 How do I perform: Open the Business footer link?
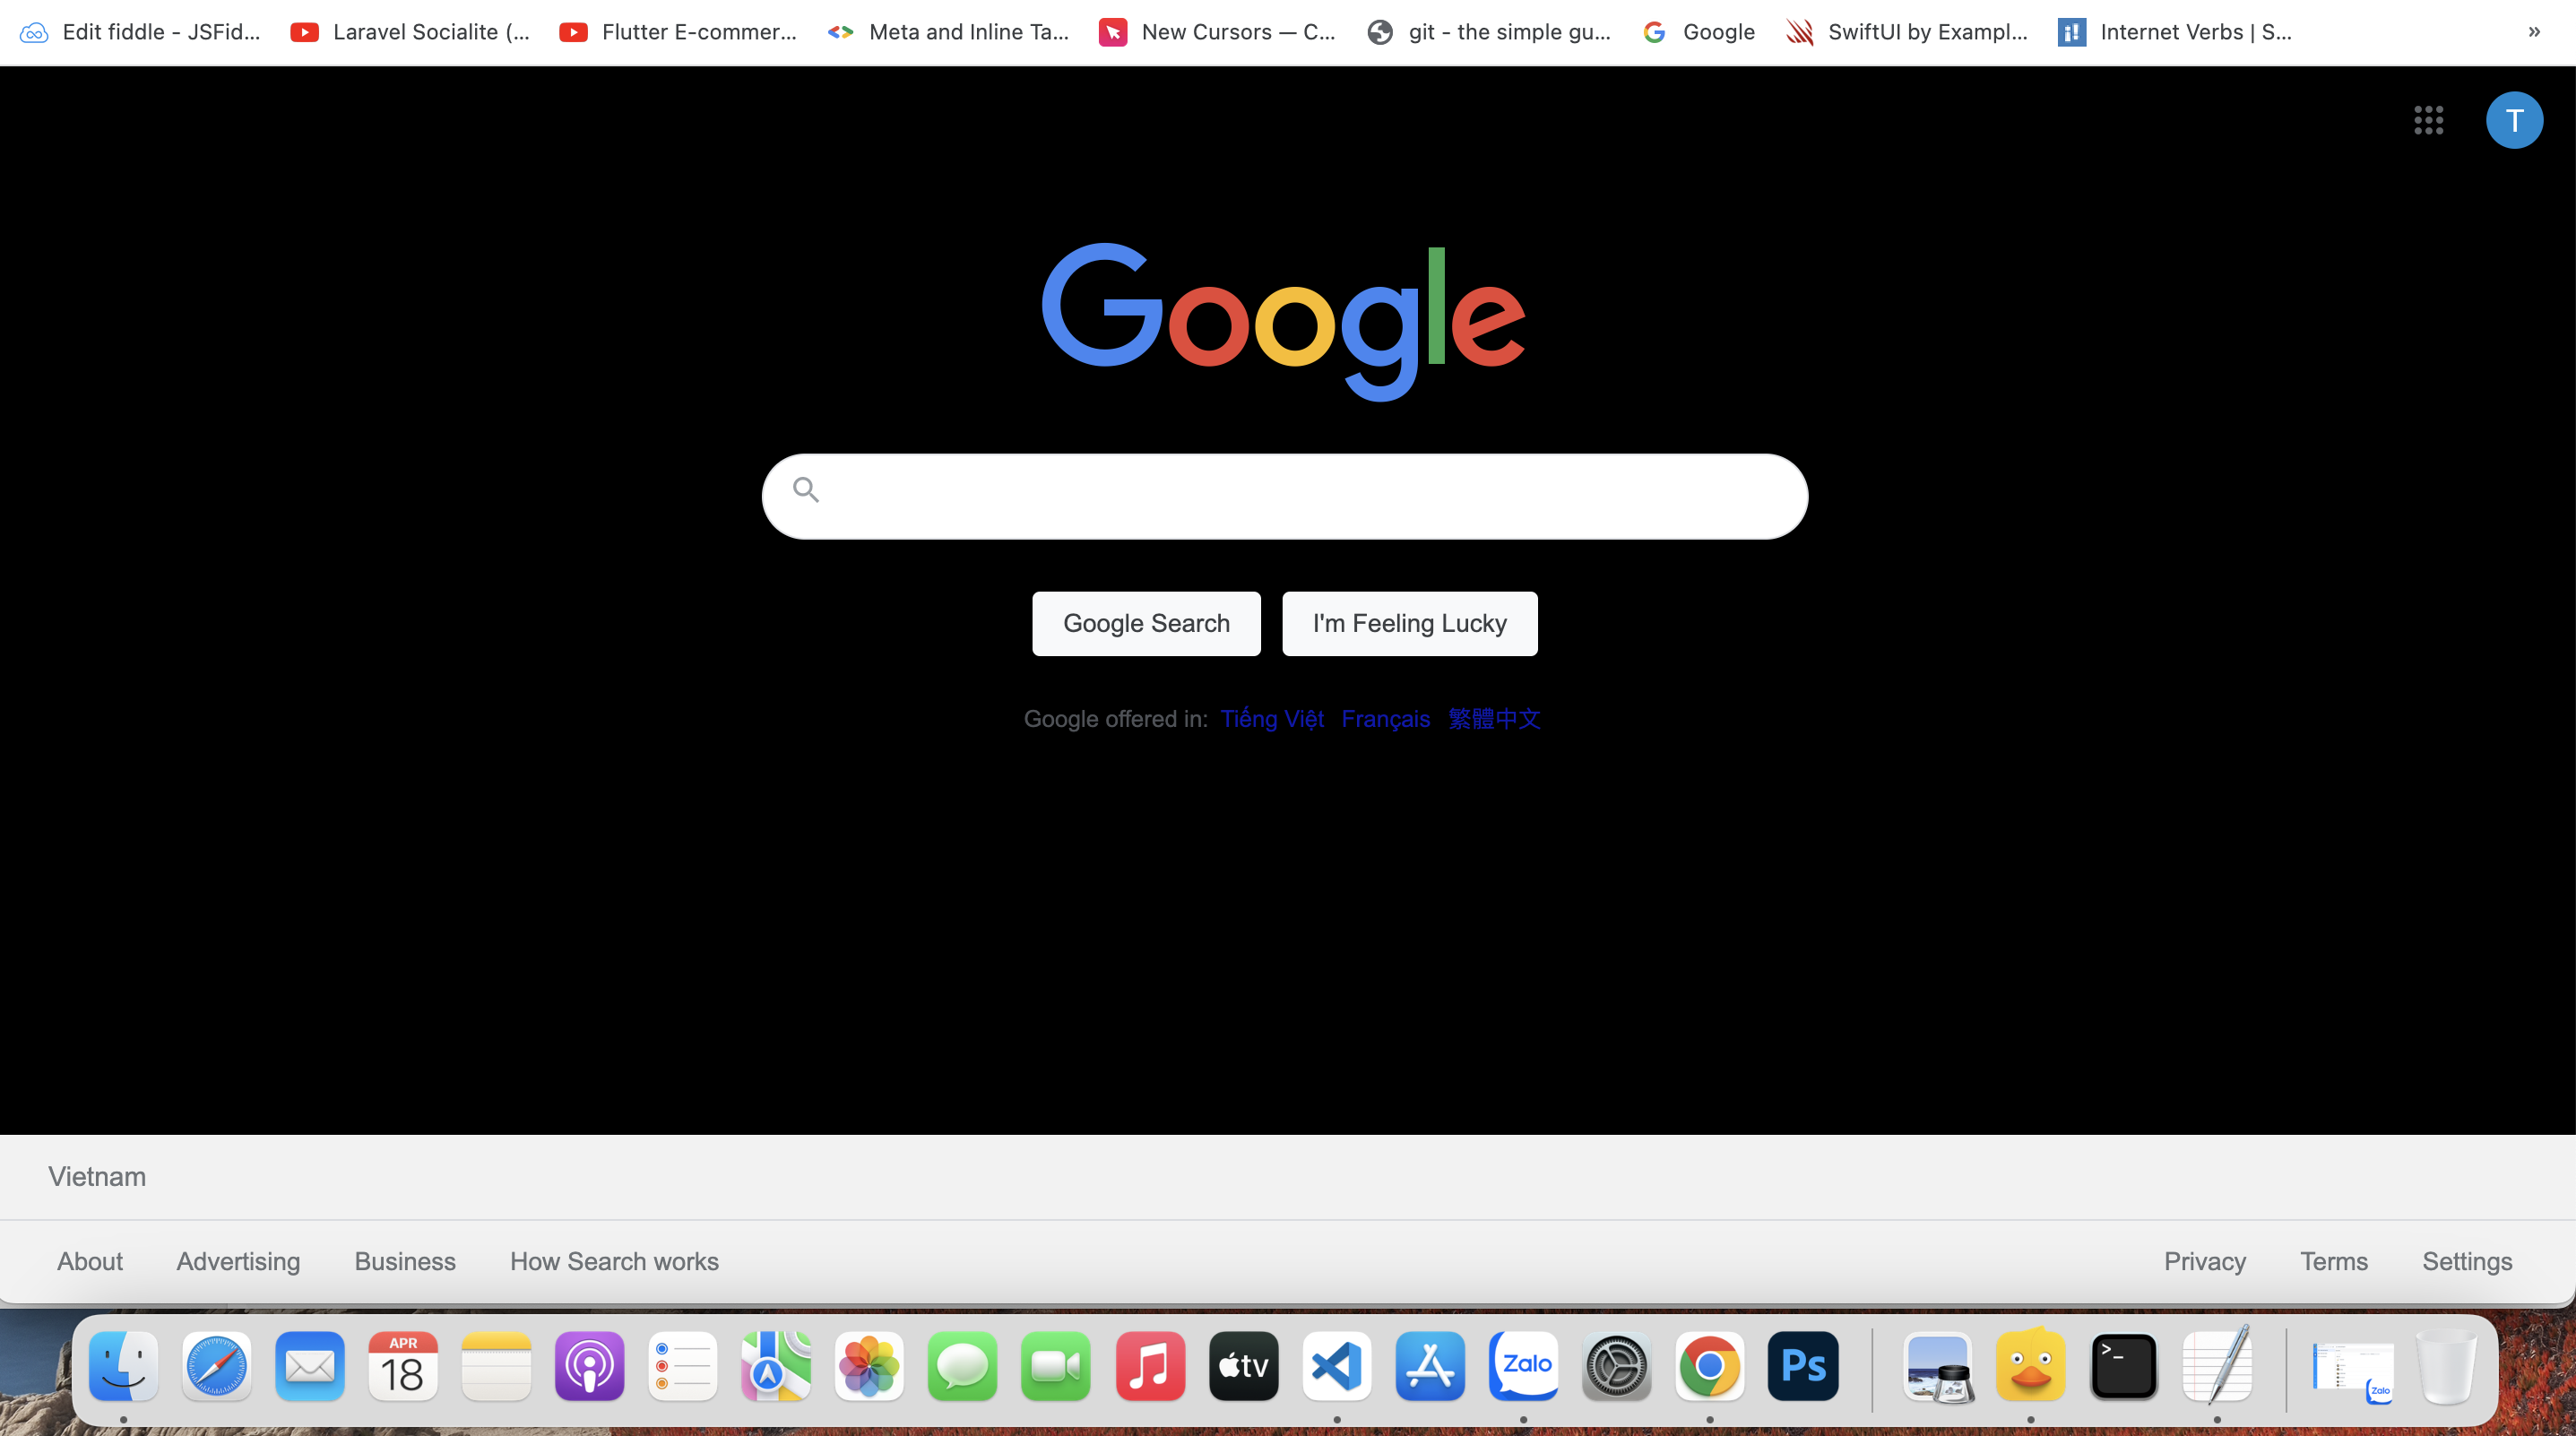tap(405, 1261)
